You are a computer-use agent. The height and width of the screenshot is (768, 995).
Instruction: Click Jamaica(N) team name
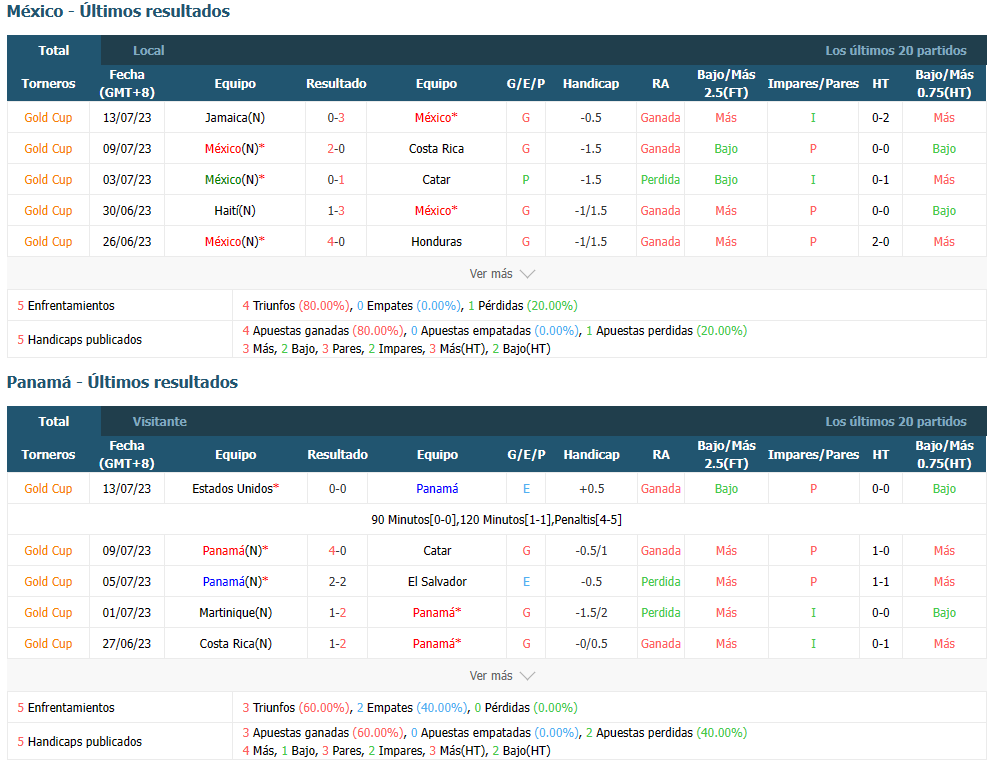click(235, 117)
